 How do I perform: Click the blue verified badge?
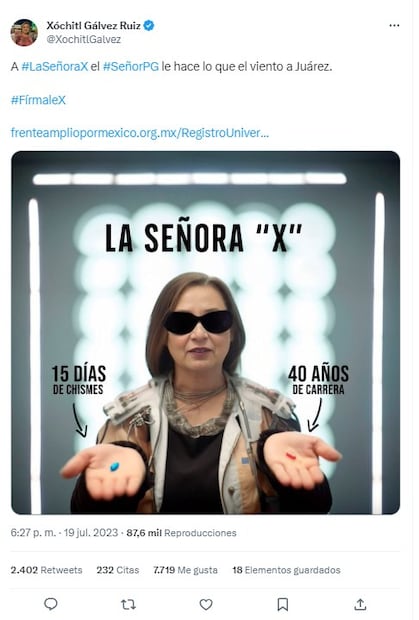pos(149,26)
